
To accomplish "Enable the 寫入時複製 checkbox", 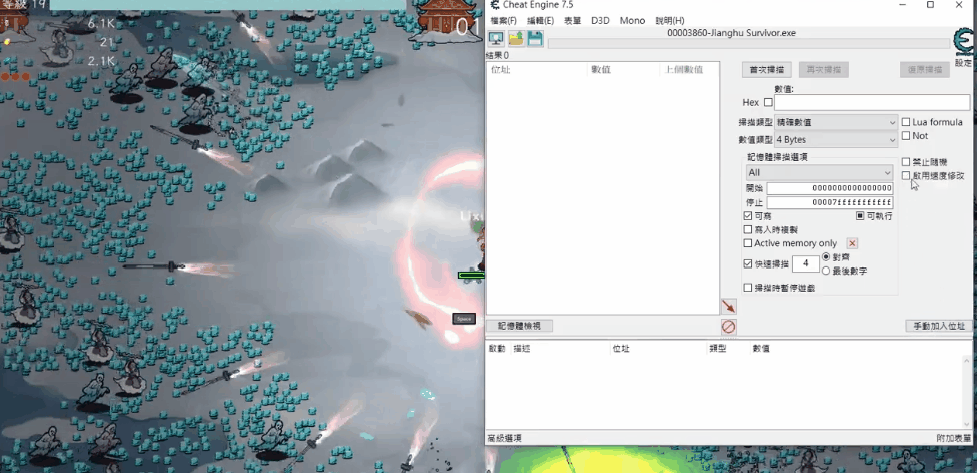I will pyautogui.click(x=748, y=229).
